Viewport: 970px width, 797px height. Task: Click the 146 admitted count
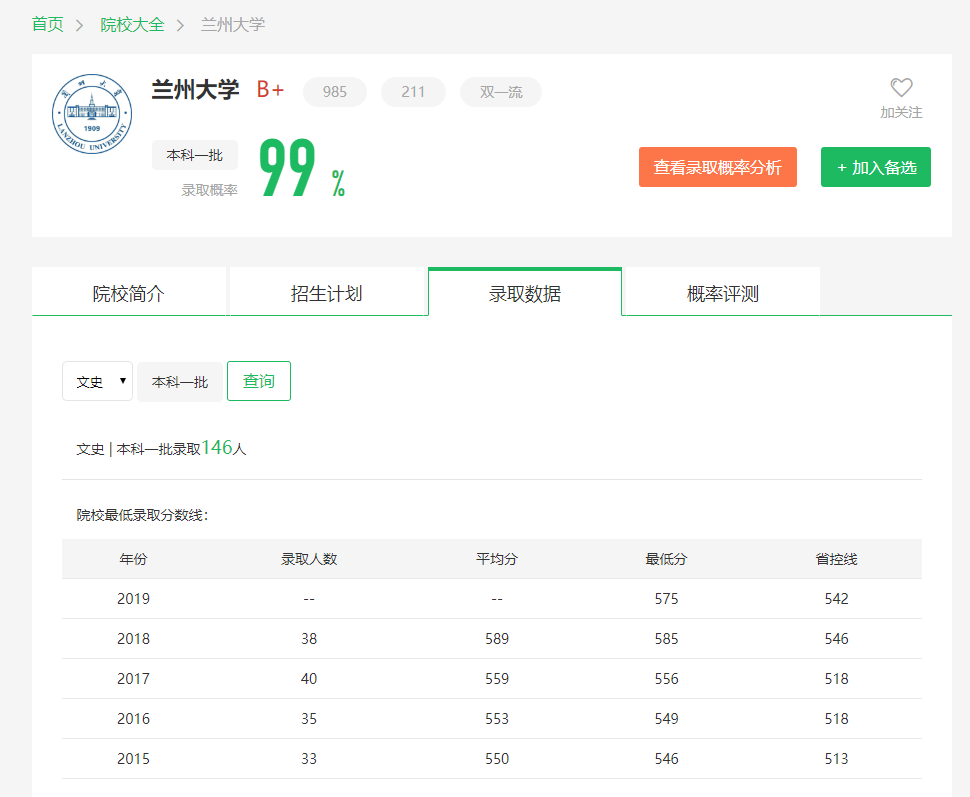(x=217, y=447)
